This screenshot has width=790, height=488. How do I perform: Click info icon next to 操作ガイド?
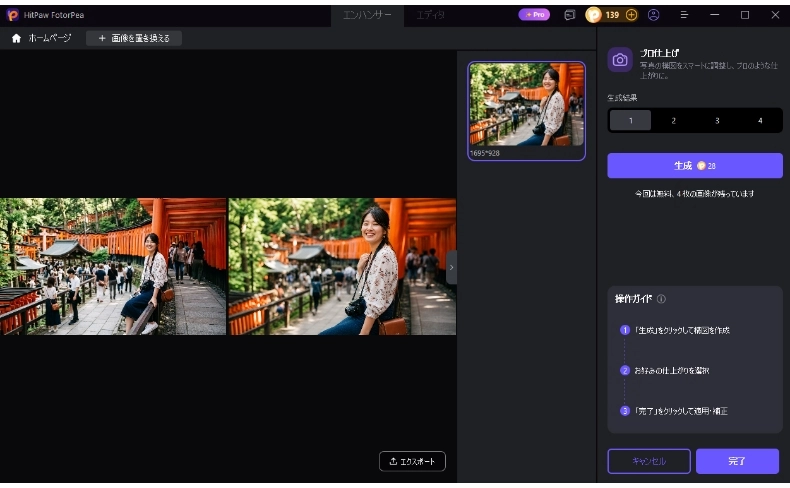tap(662, 299)
